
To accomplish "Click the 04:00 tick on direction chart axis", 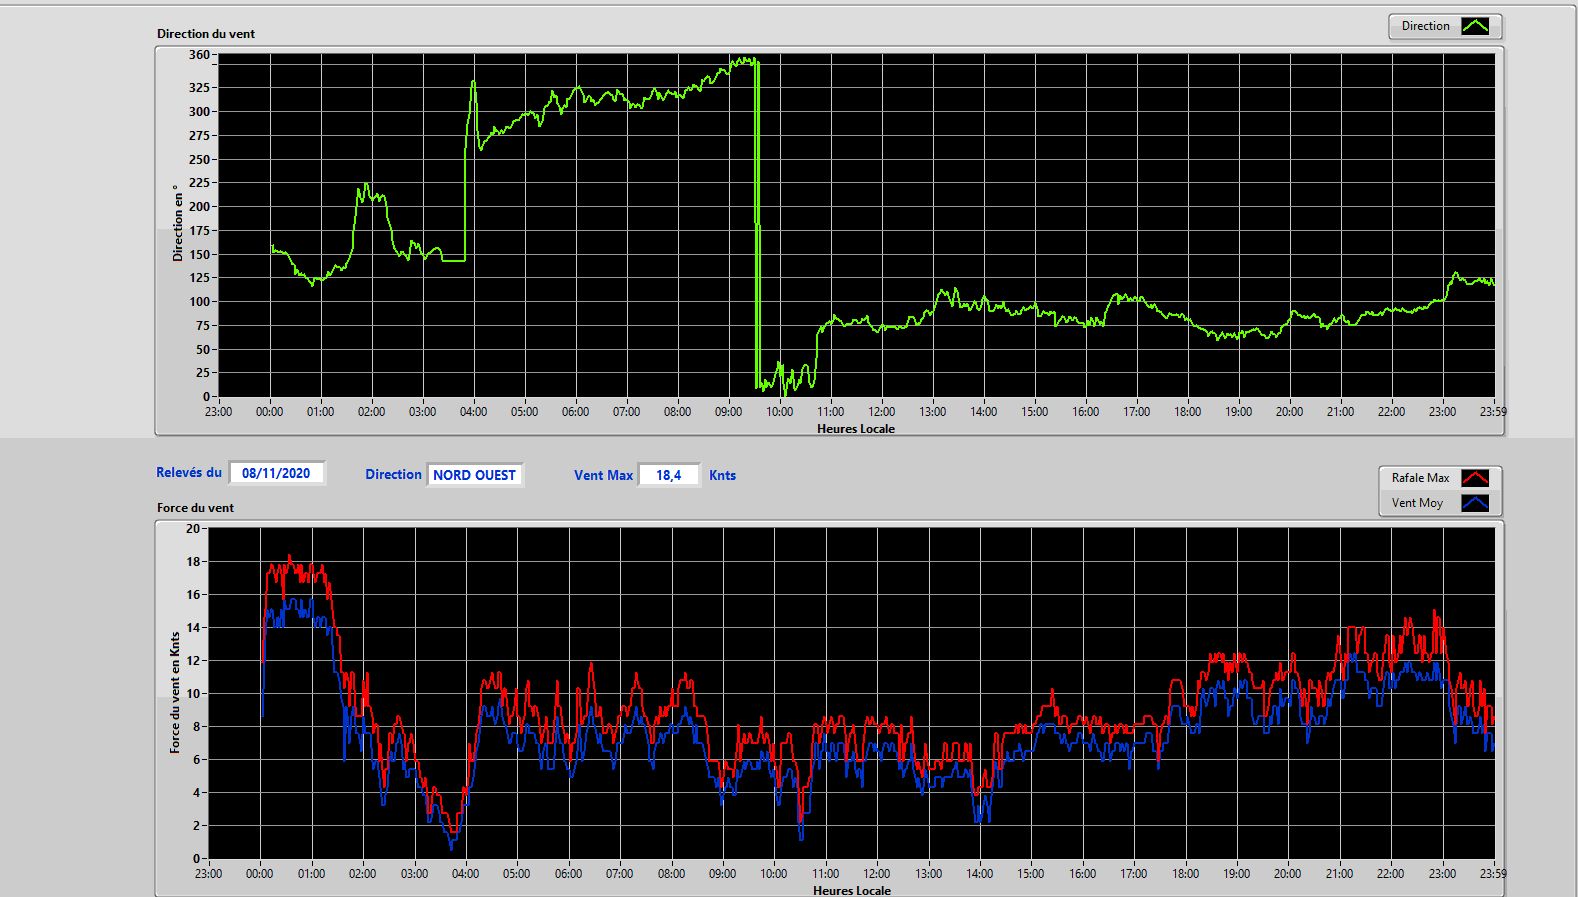I will coord(473,412).
